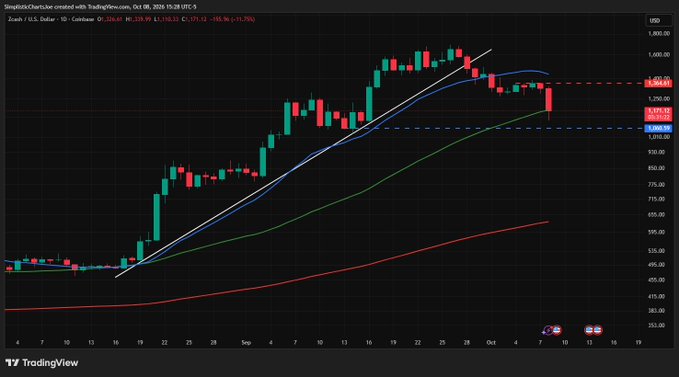Click the closing value C 1,171.12 in legend
The image size is (679, 377).
click(x=194, y=19)
